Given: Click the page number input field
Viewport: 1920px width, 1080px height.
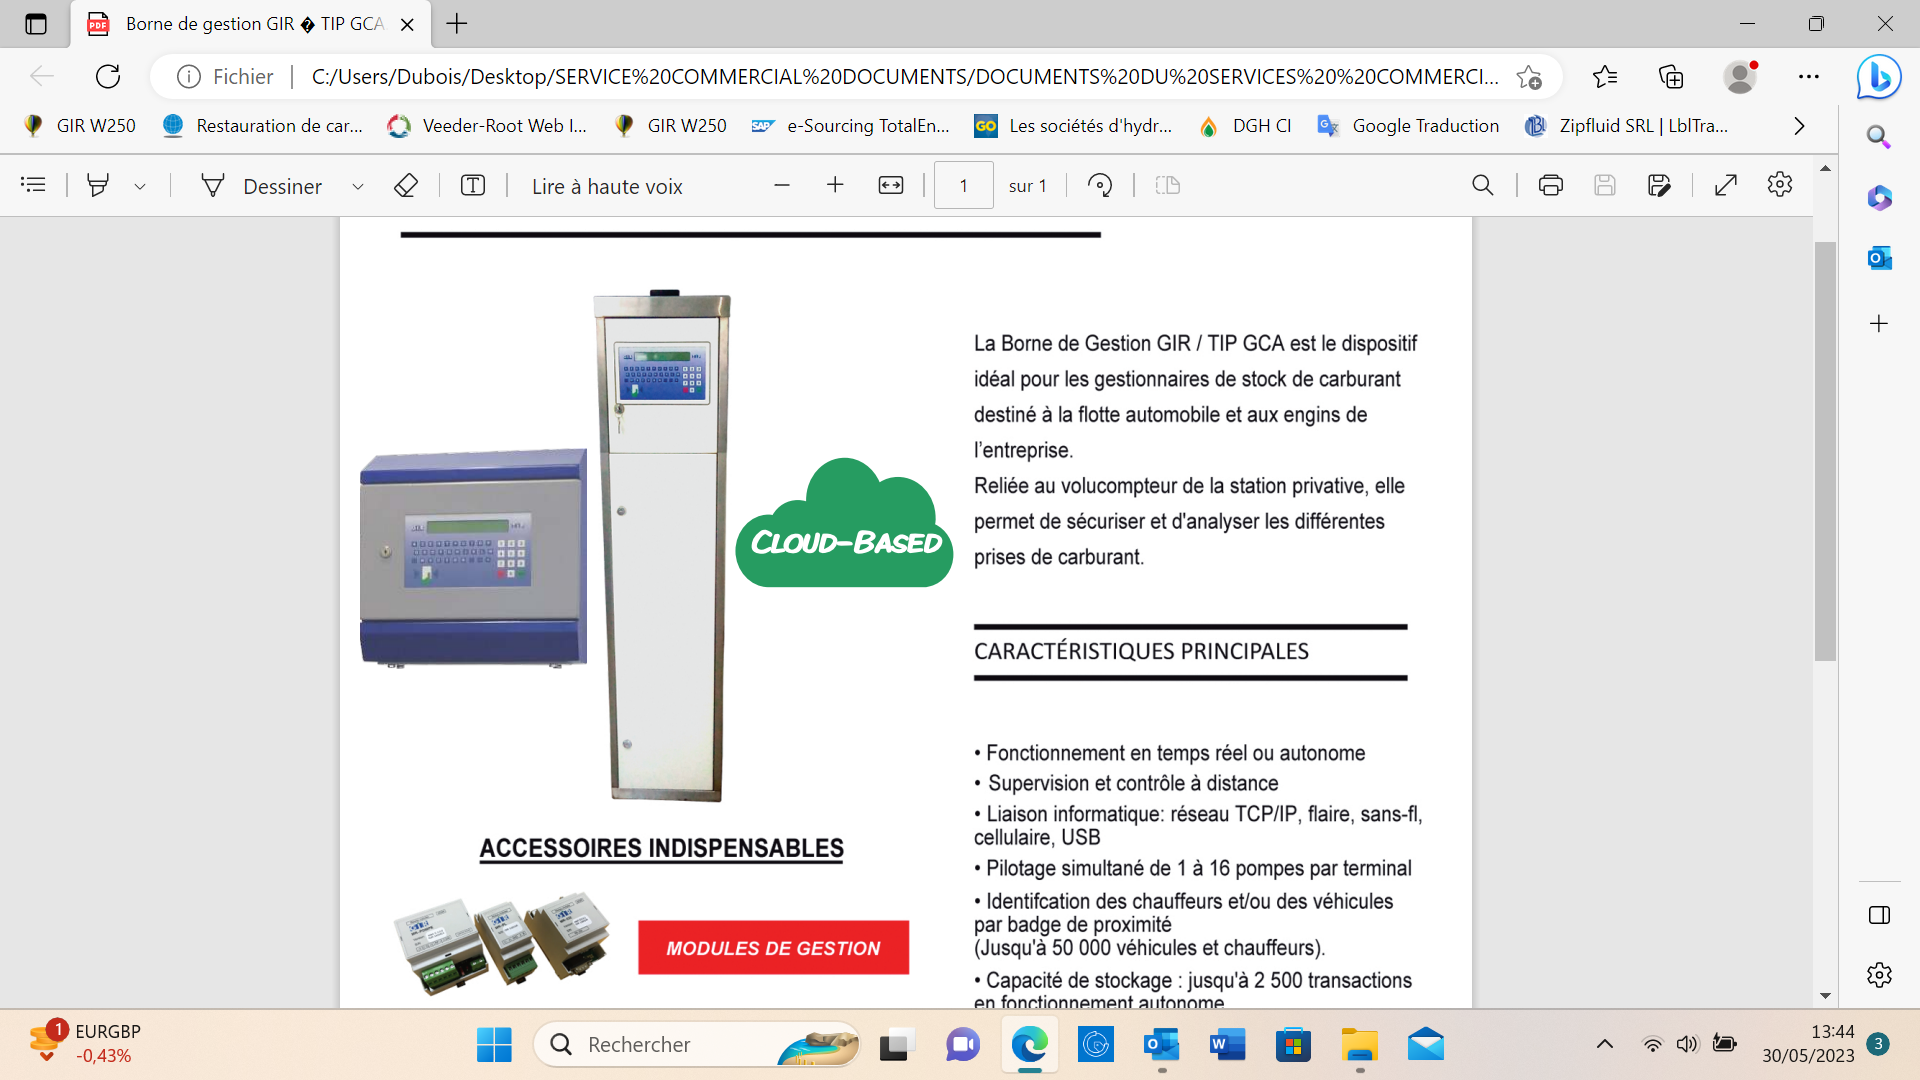Looking at the screenshot, I should click(x=963, y=186).
